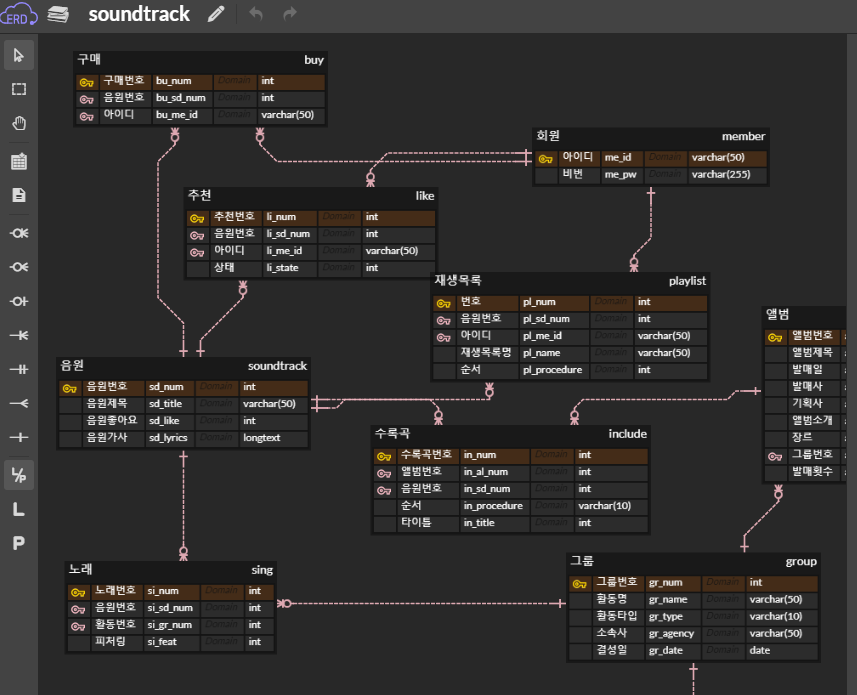Select zero-or-many relationship tool
The image size is (857, 695).
coord(19,233)
